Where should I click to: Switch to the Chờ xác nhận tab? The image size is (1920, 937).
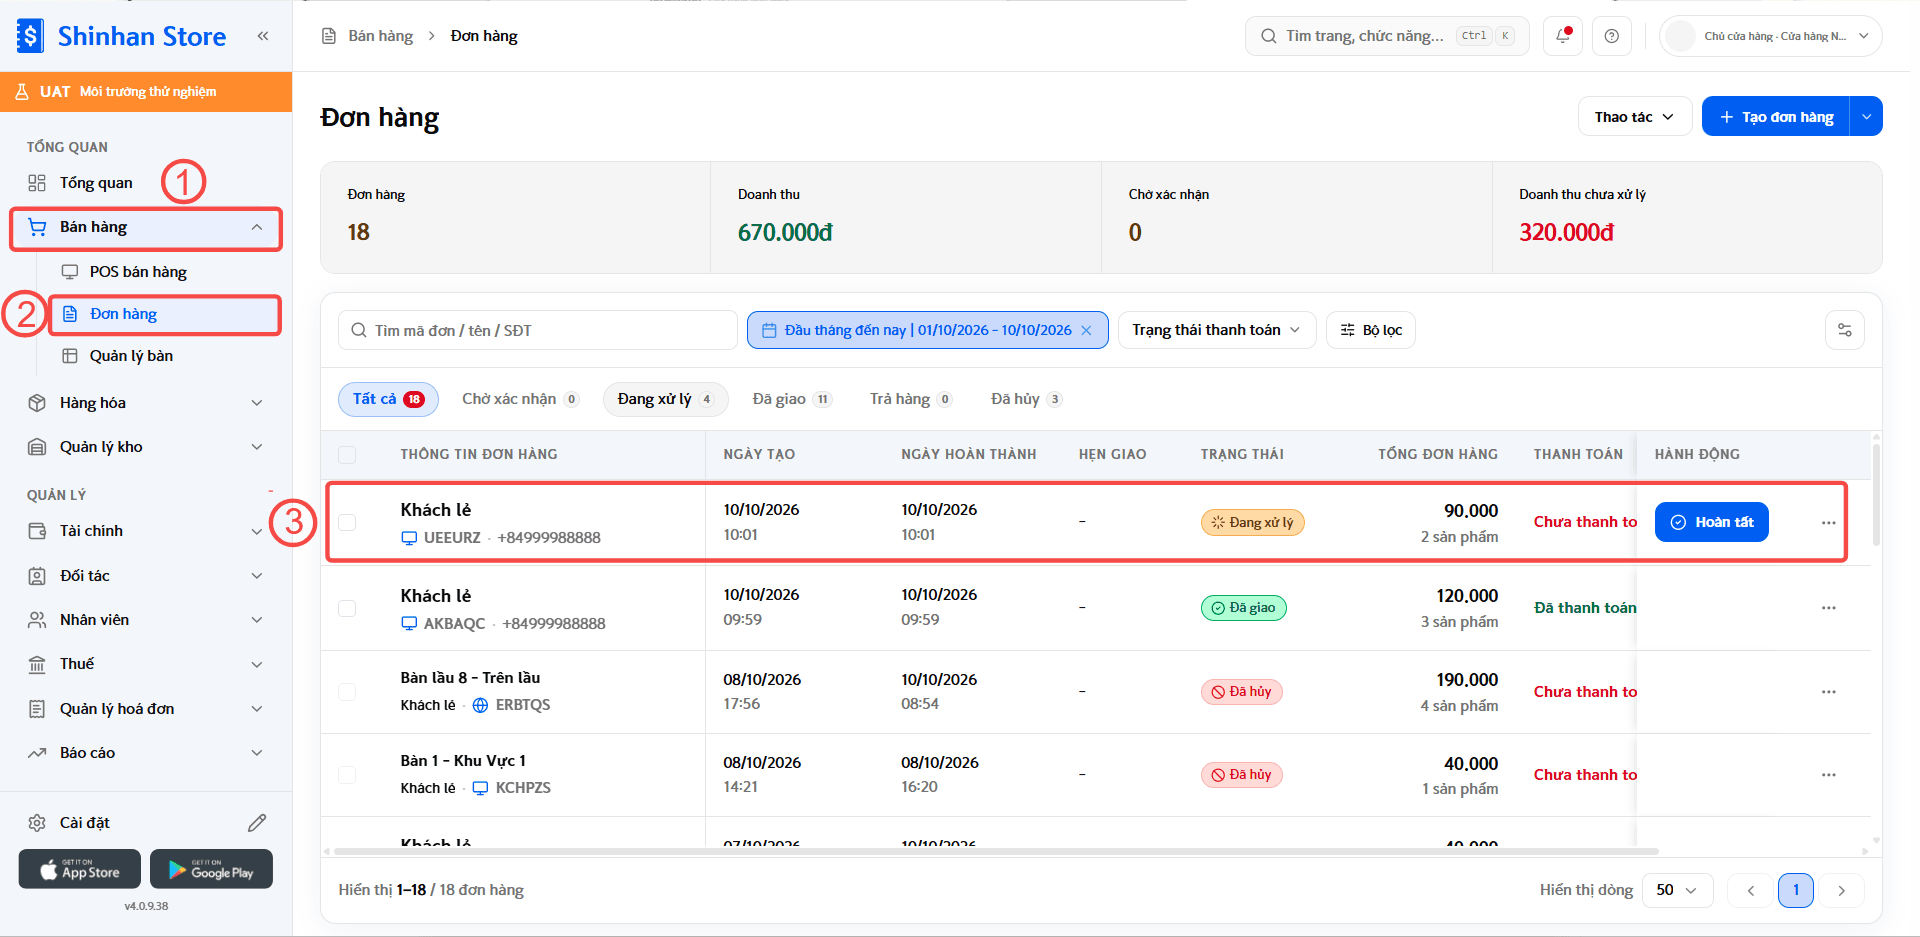(x=520, y=399)
